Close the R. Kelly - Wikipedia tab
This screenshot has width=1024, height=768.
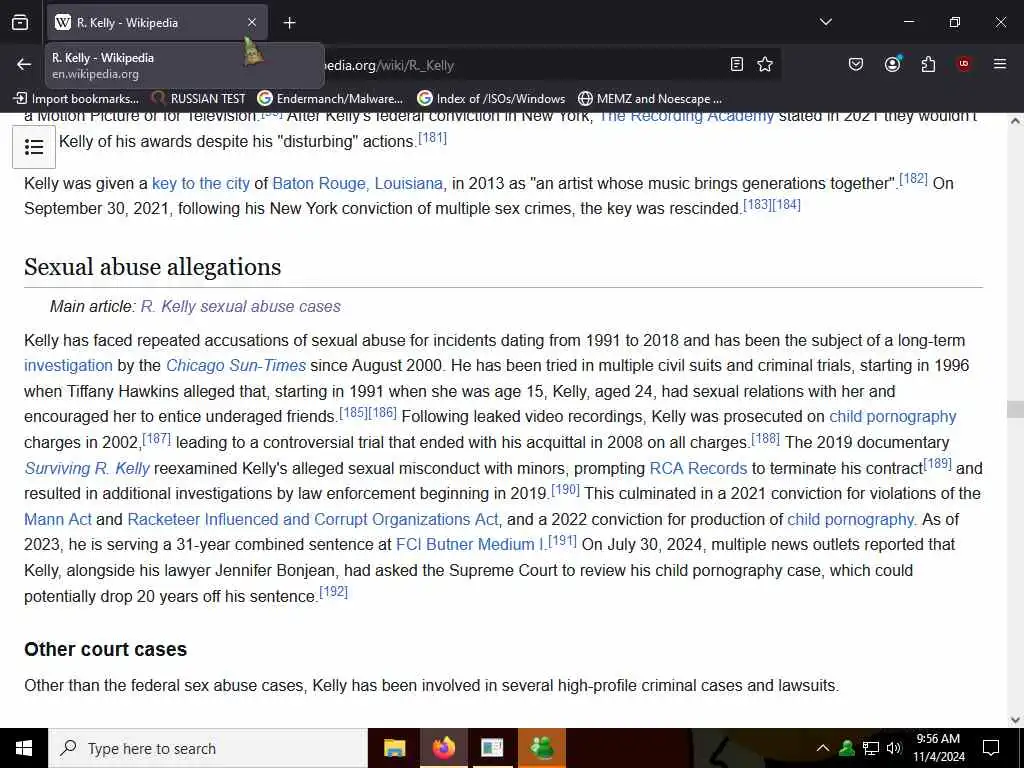(x=252, y=22)
